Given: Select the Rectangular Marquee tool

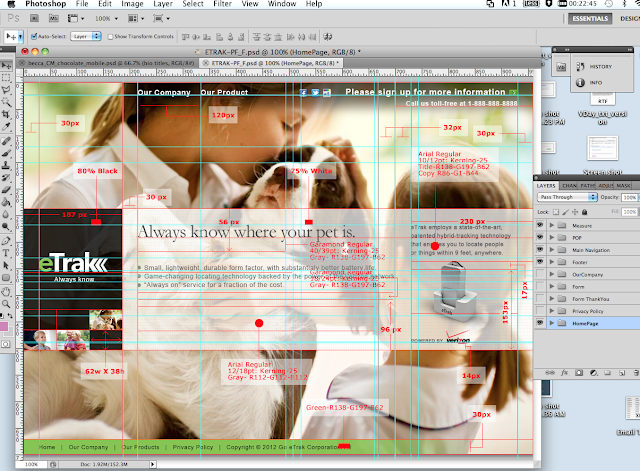Looking at the screenshot, I should click(6, 78).
